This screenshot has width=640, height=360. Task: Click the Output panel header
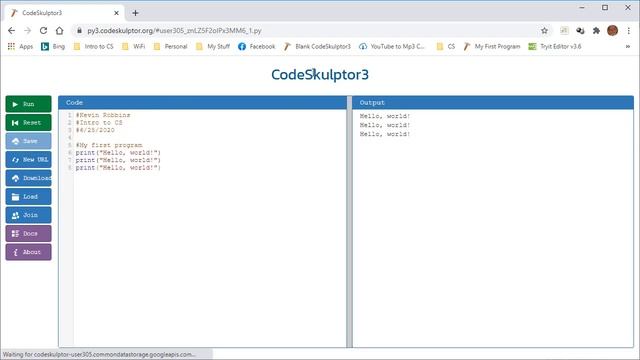click(x=493, y=102)
